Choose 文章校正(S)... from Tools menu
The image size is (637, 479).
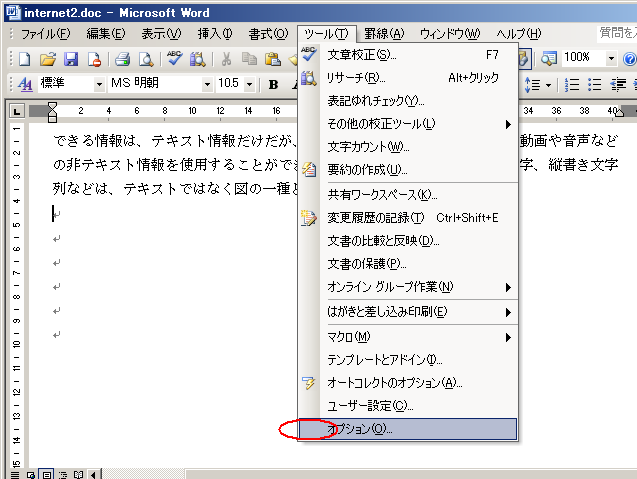click(x=408, y=54)
